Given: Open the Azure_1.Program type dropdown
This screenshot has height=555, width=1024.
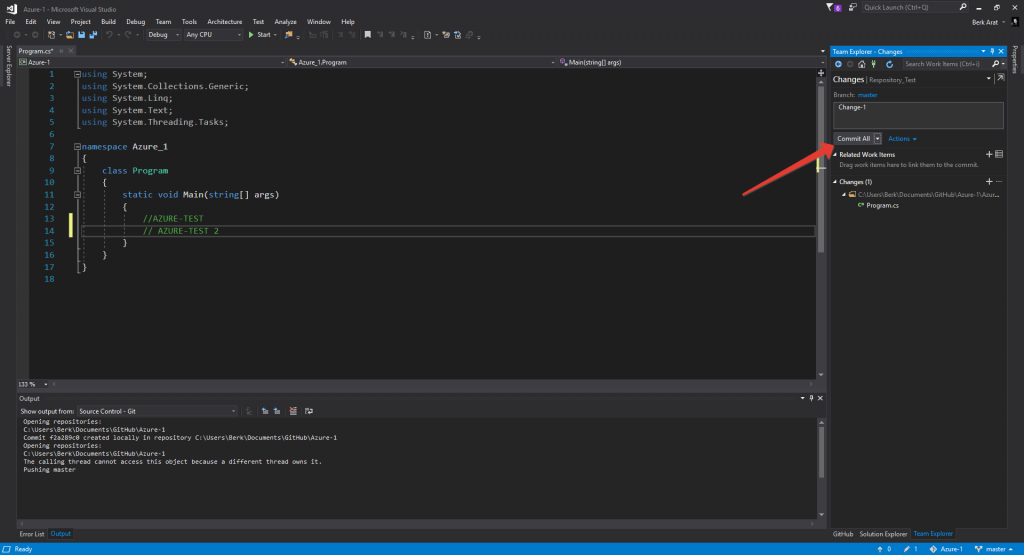Looking at the screenshot, I should click(422, 63).
